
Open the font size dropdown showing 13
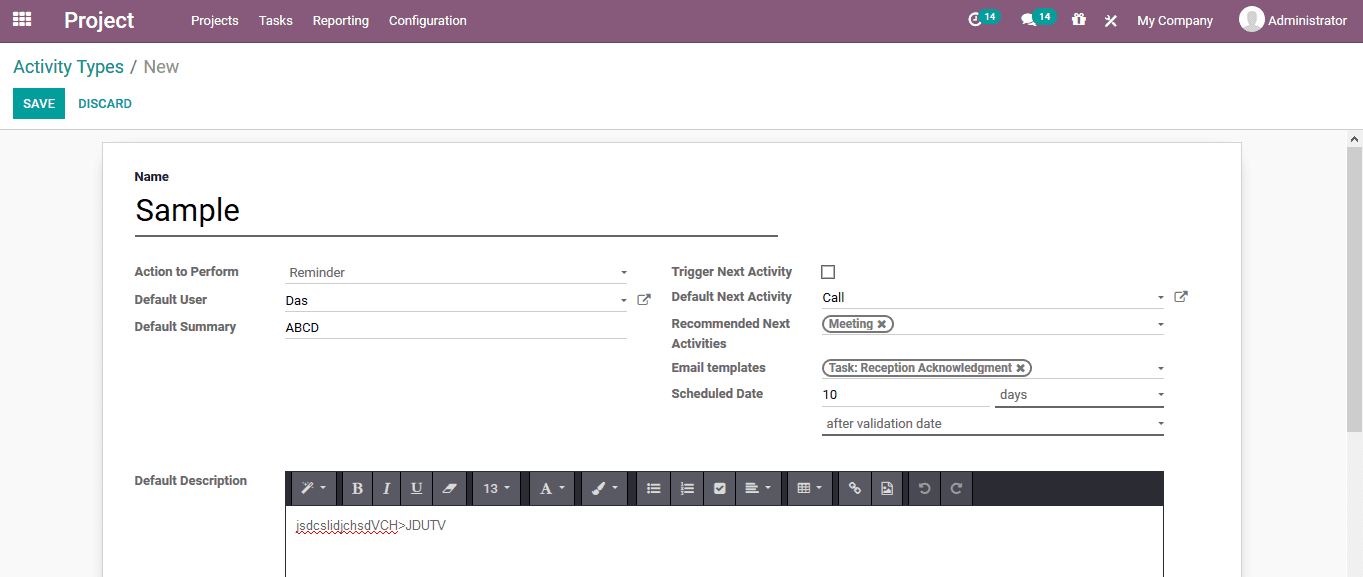[496, 488]
